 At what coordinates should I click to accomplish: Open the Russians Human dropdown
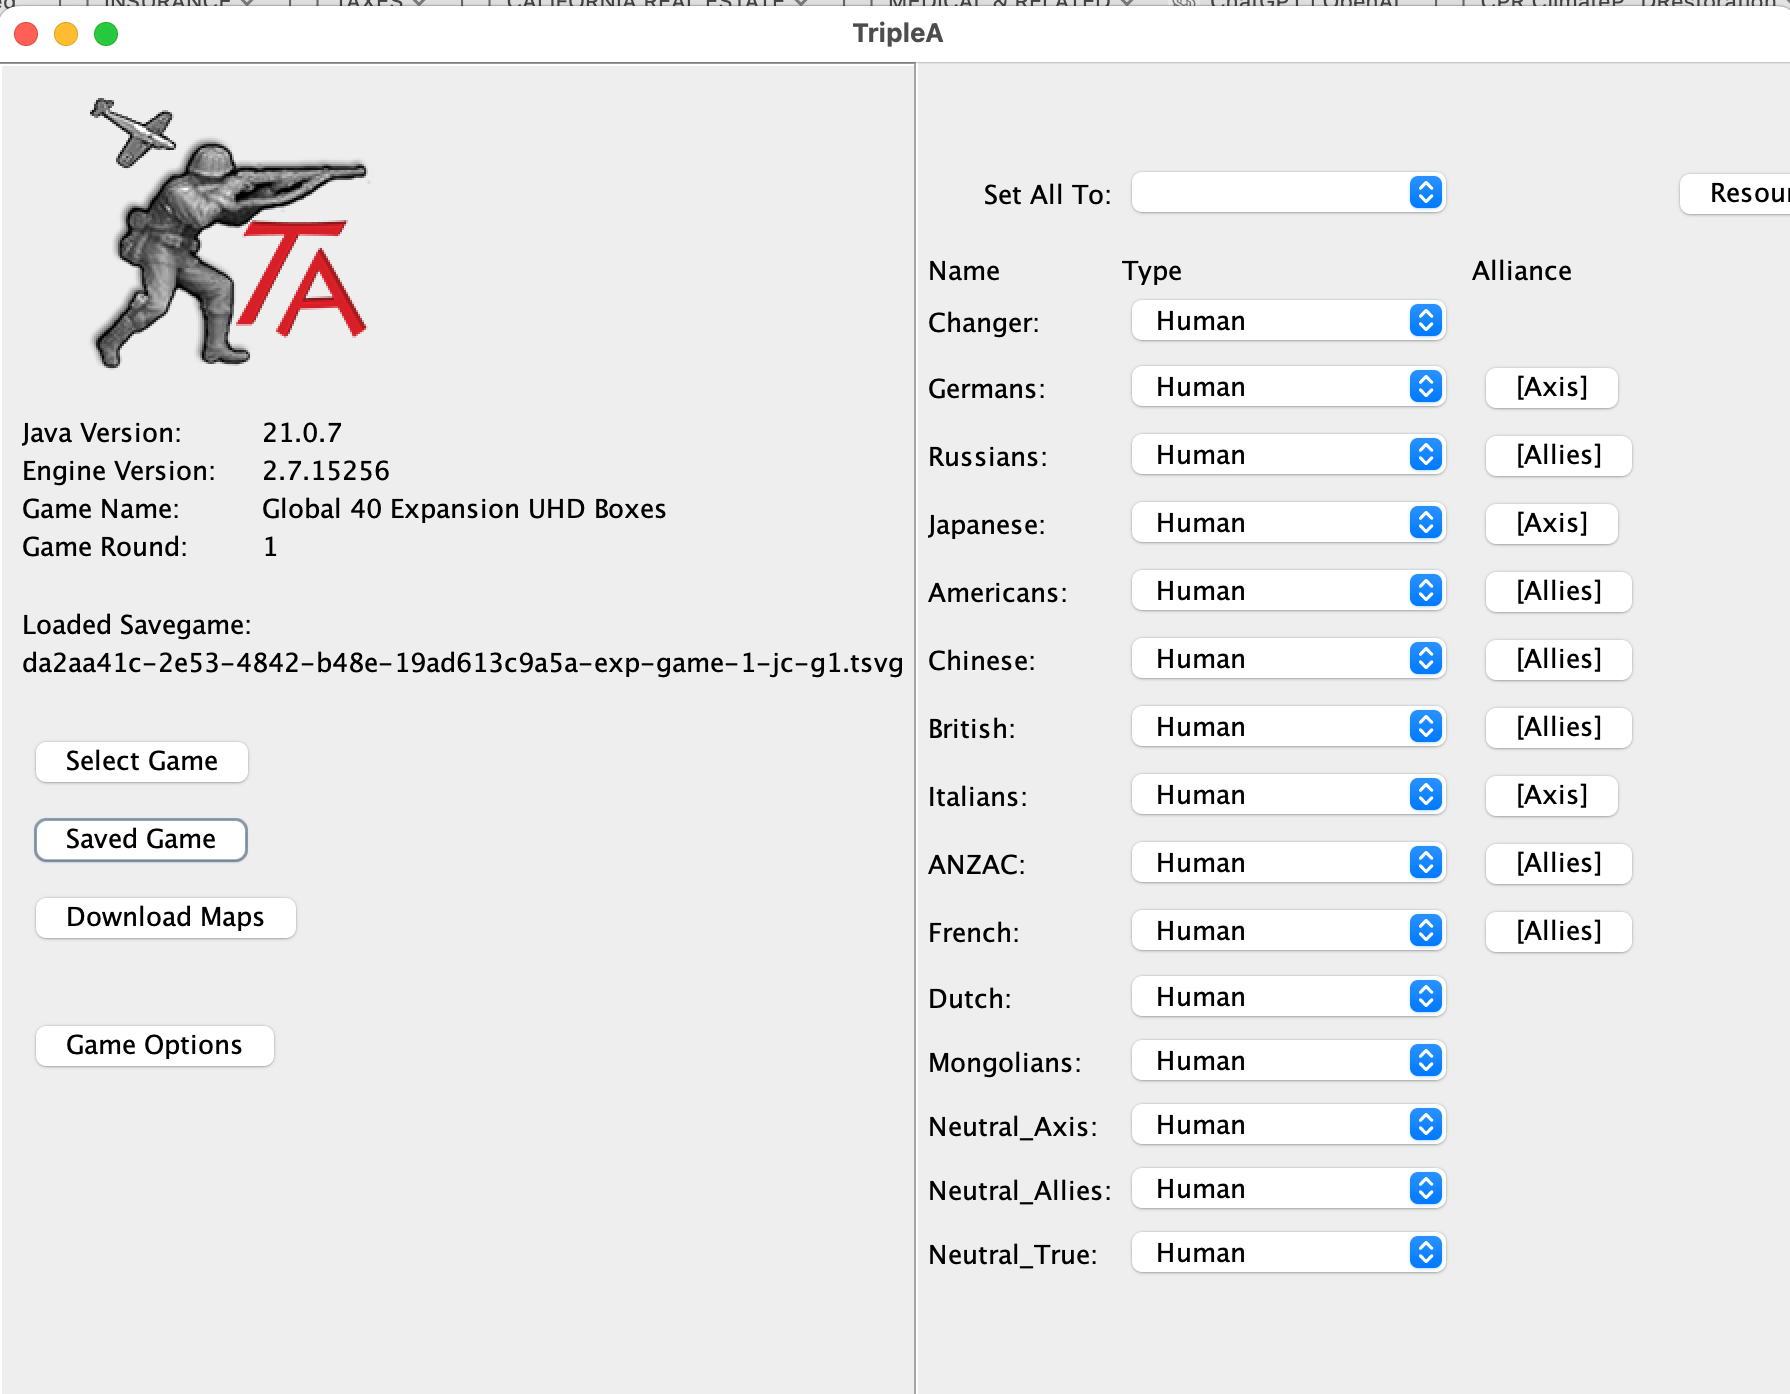coord(1287,455)
